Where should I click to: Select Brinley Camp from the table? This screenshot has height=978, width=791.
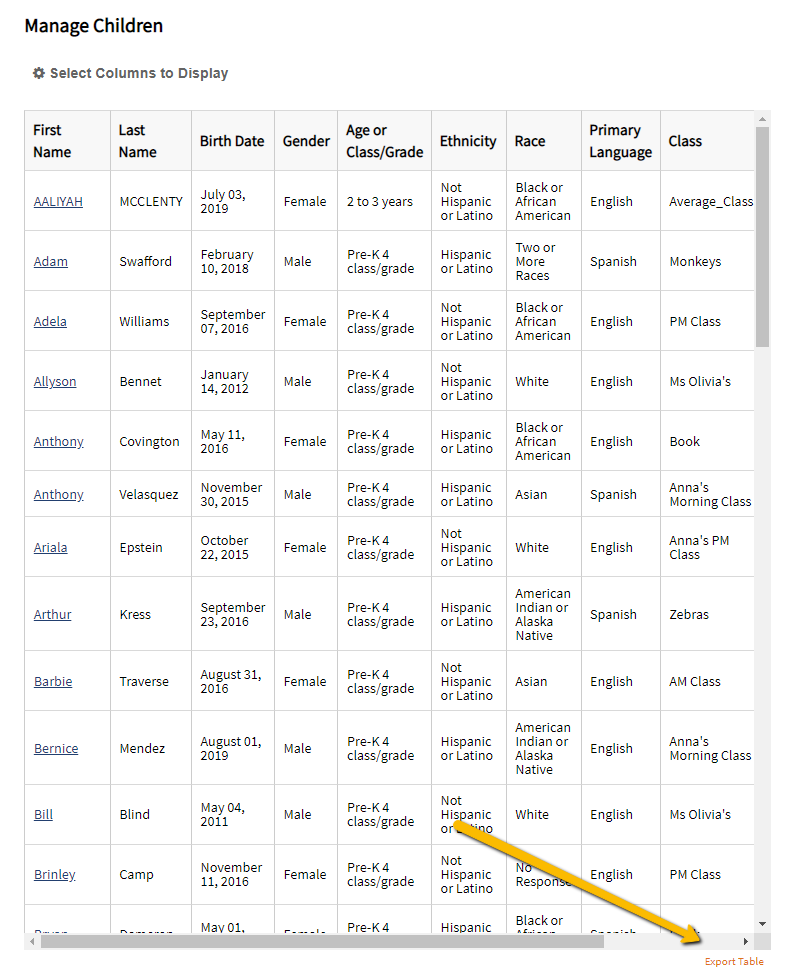54,874
